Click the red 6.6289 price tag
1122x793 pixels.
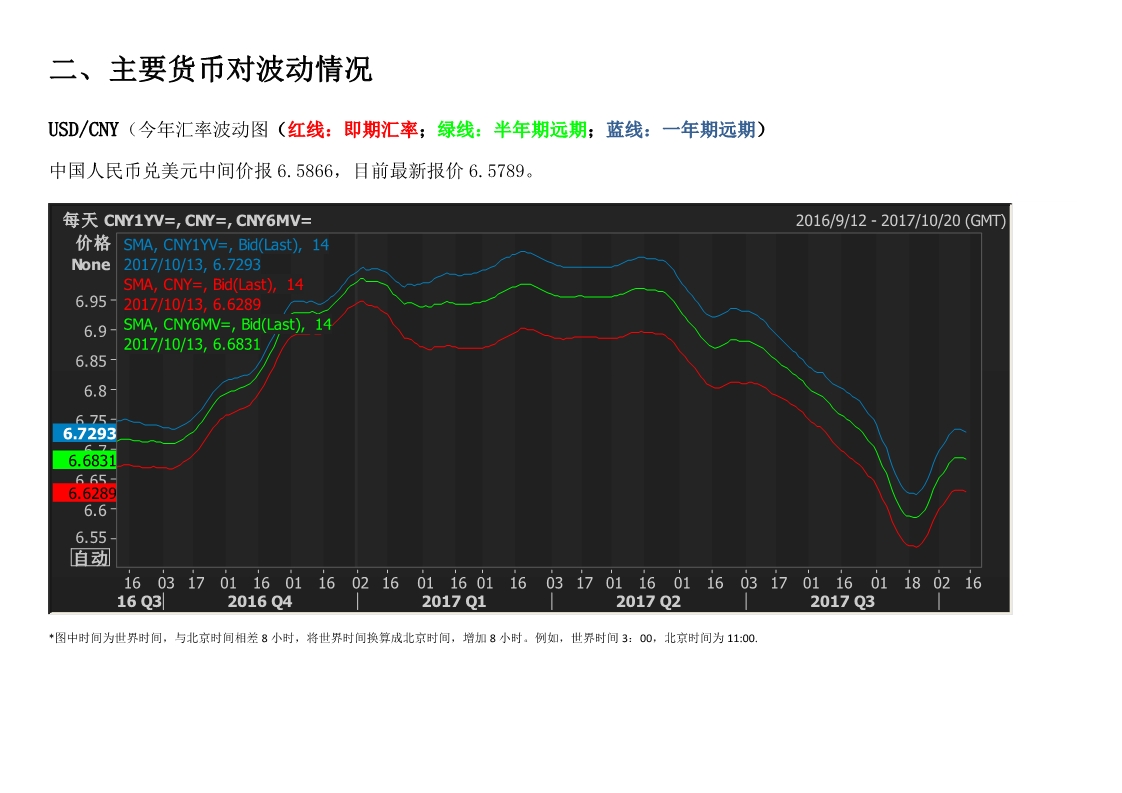coord(84,493)
